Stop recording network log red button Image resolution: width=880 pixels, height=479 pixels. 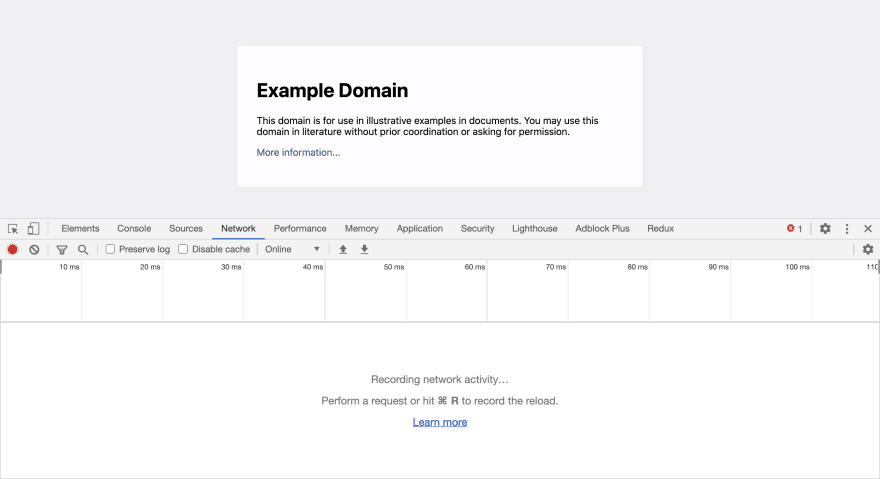point(12,249)
